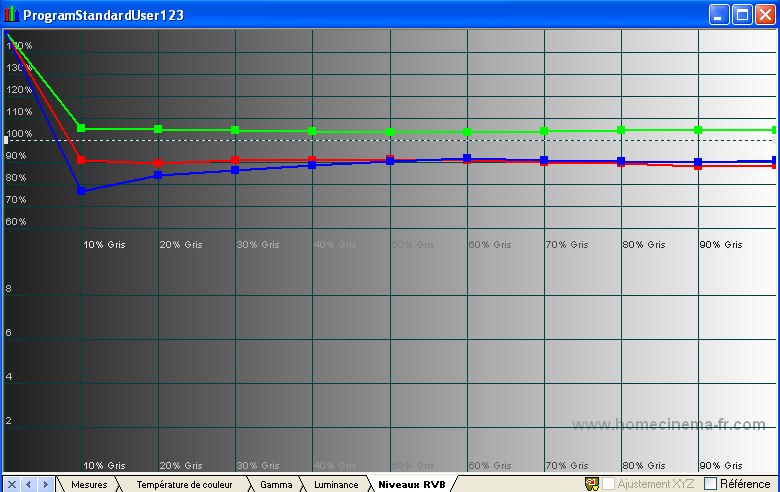Click the blue data point at 20% Gris
The height and width of the screenshot is (492, 780).
pos(158,175)
